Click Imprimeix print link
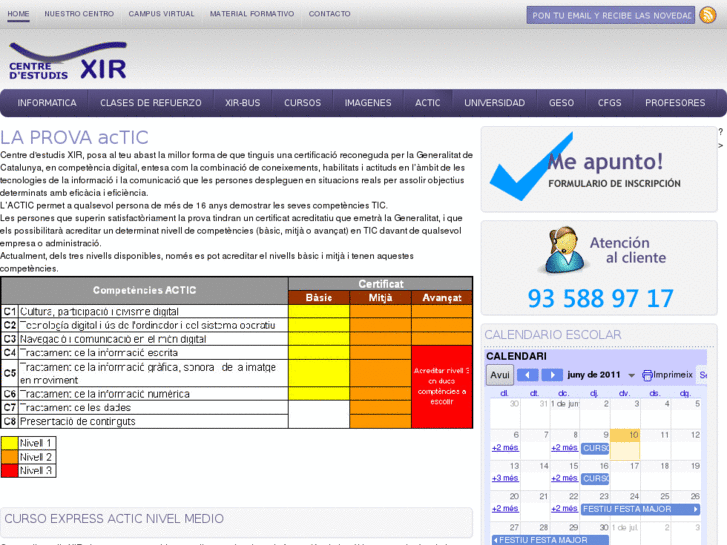 pos(673,375)
